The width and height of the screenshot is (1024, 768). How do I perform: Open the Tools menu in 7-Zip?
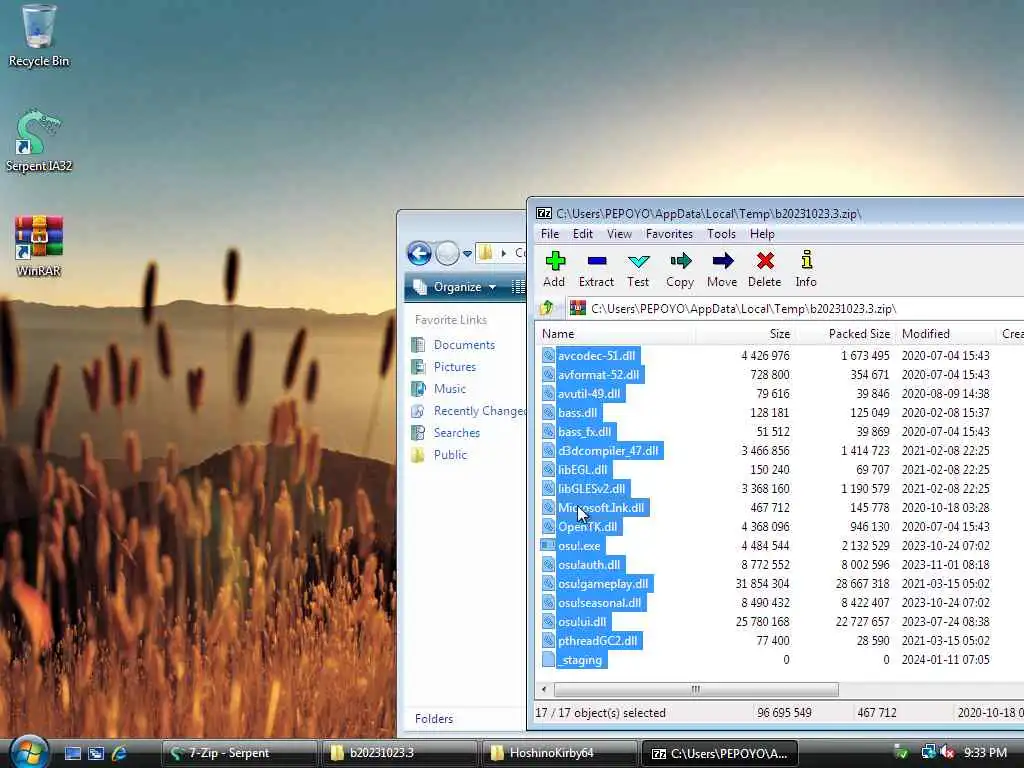(722, 234)
